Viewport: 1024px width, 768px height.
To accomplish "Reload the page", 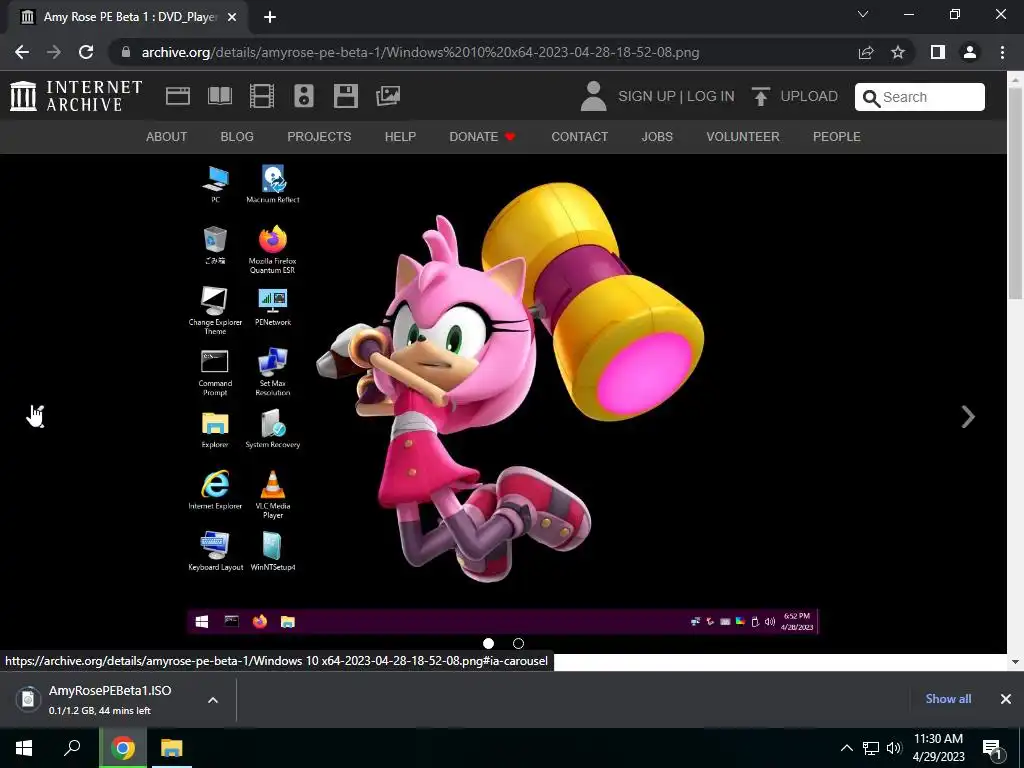I will pyautogui.click(x=86, y=52).
